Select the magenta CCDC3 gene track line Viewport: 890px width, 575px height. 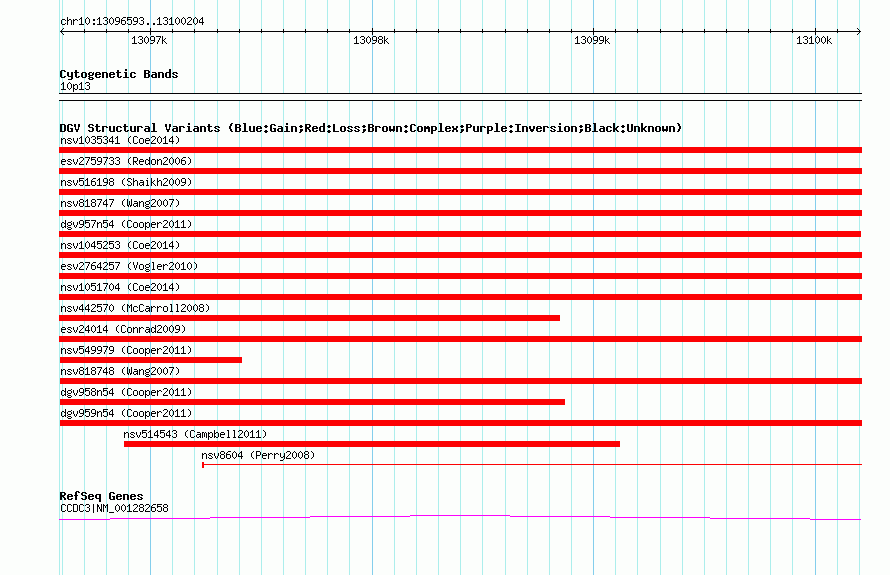point(460,517)
